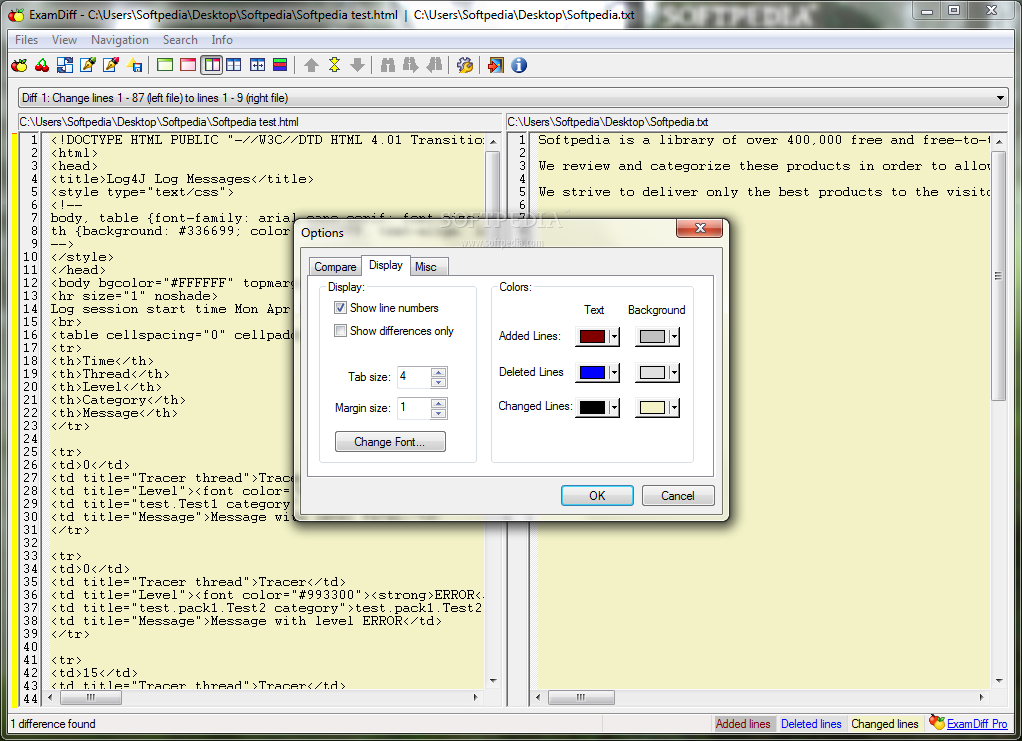Click the Compare files apple icon
Screen dimensions: 1022x741
click(20, 65)
